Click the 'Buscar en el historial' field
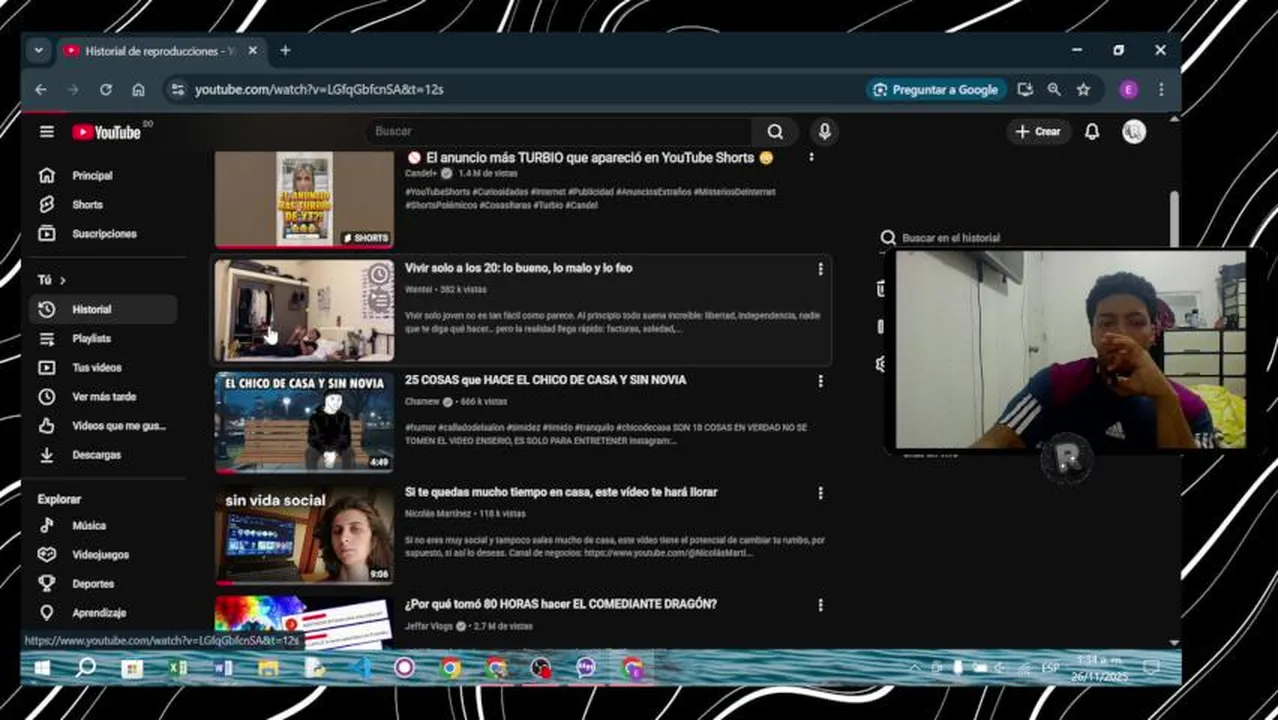 [x=950, y=238]
